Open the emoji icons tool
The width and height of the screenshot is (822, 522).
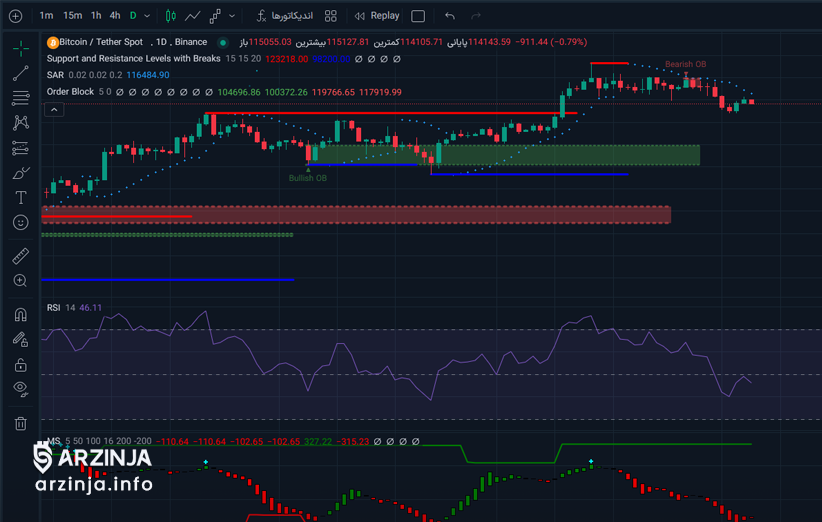pos(21,223)
